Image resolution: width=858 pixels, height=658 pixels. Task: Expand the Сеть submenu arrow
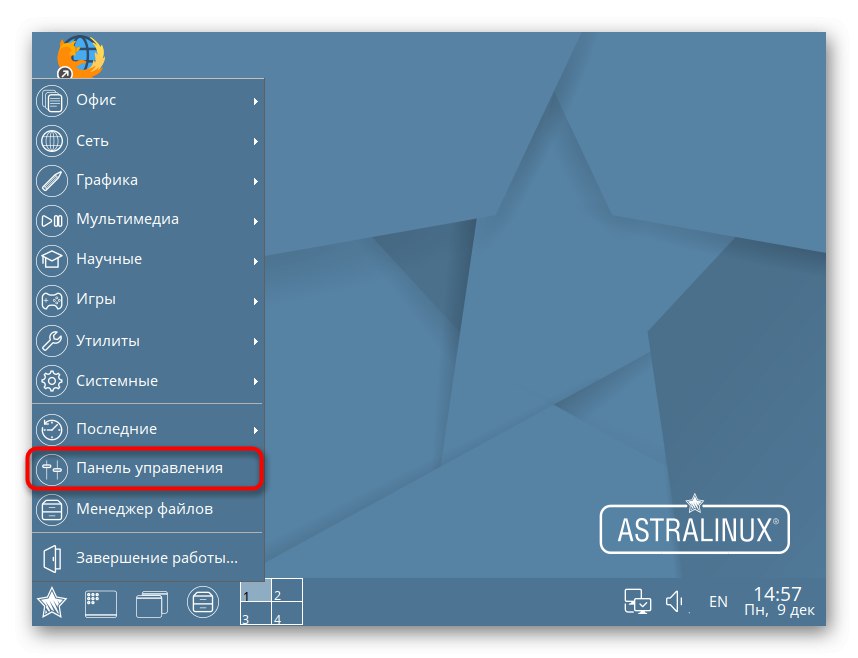click(254, 140)
